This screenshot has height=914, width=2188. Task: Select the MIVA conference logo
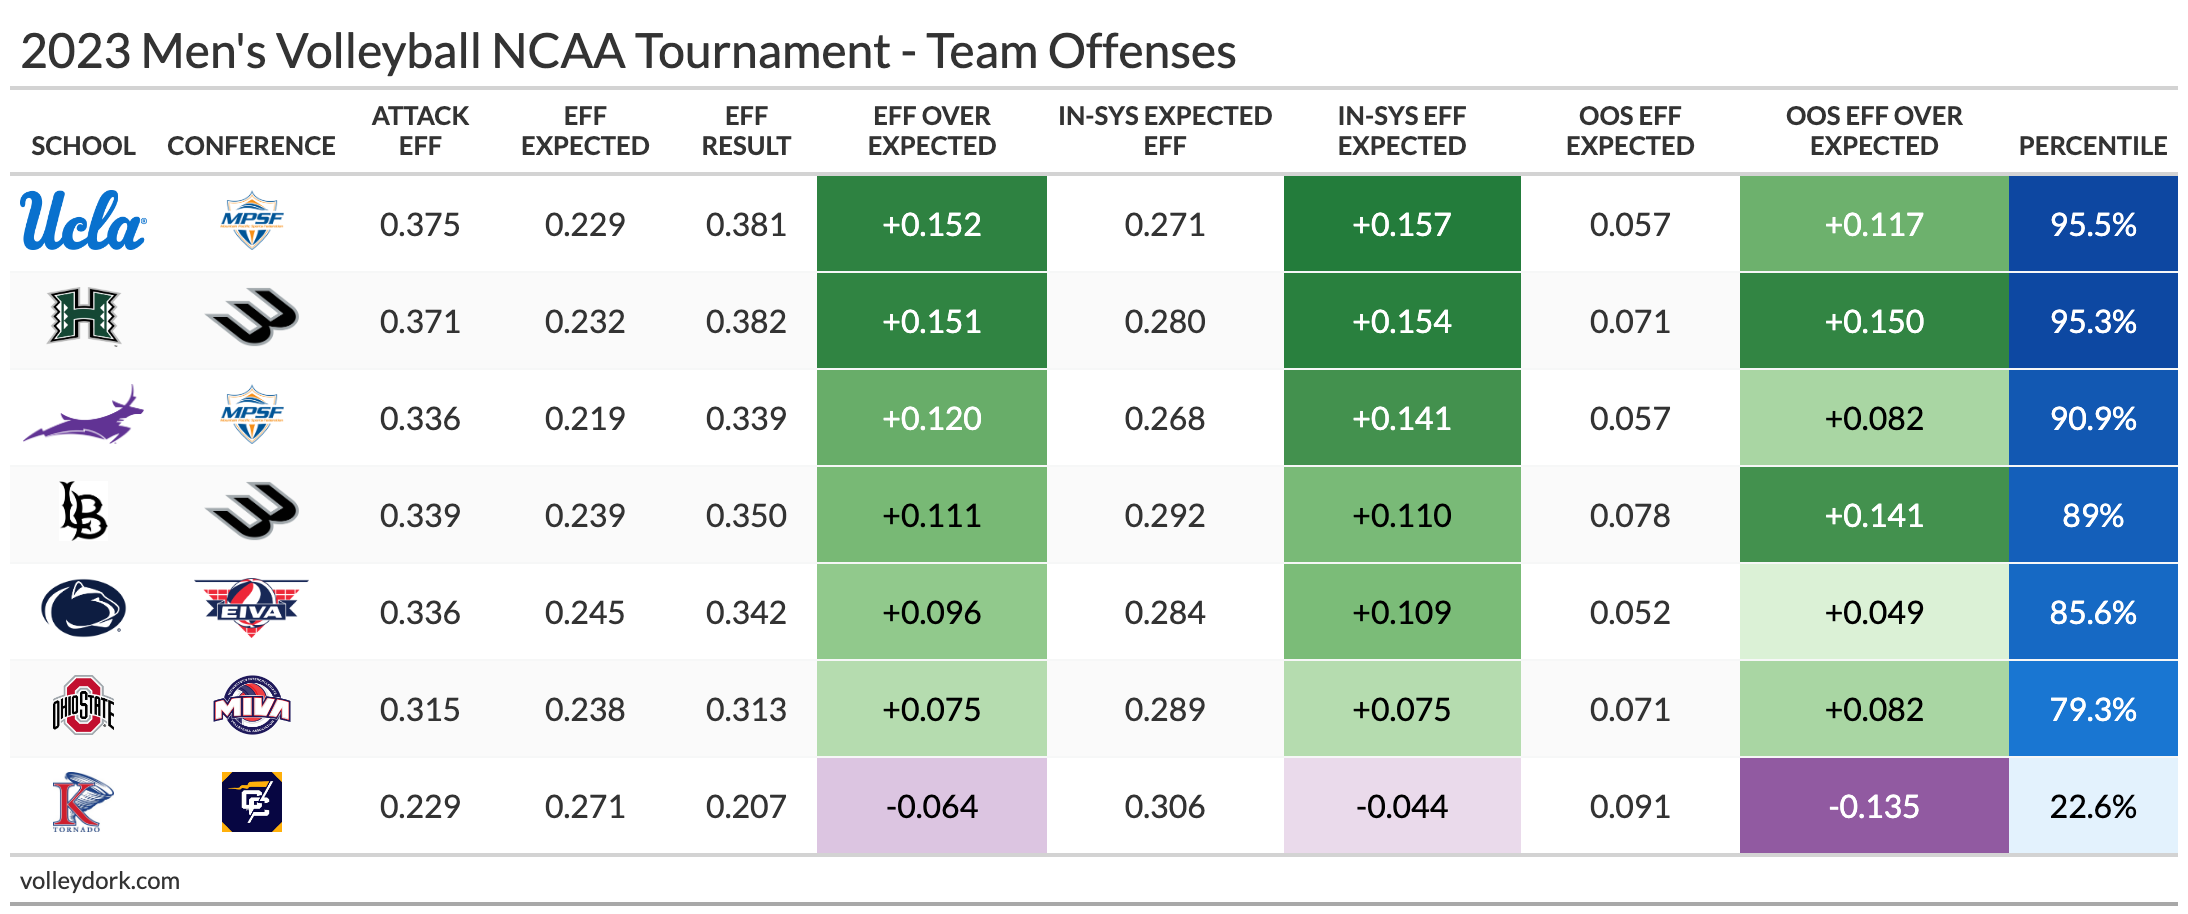[x=251, y=705]
